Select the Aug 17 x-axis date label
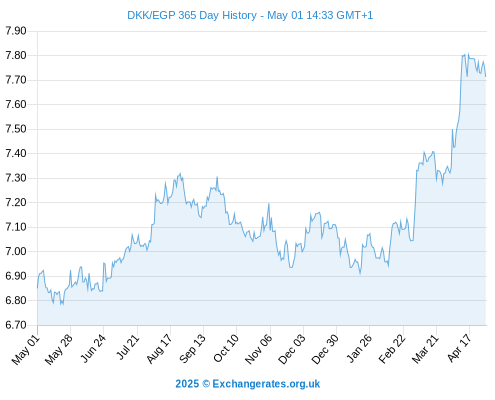 159,349
